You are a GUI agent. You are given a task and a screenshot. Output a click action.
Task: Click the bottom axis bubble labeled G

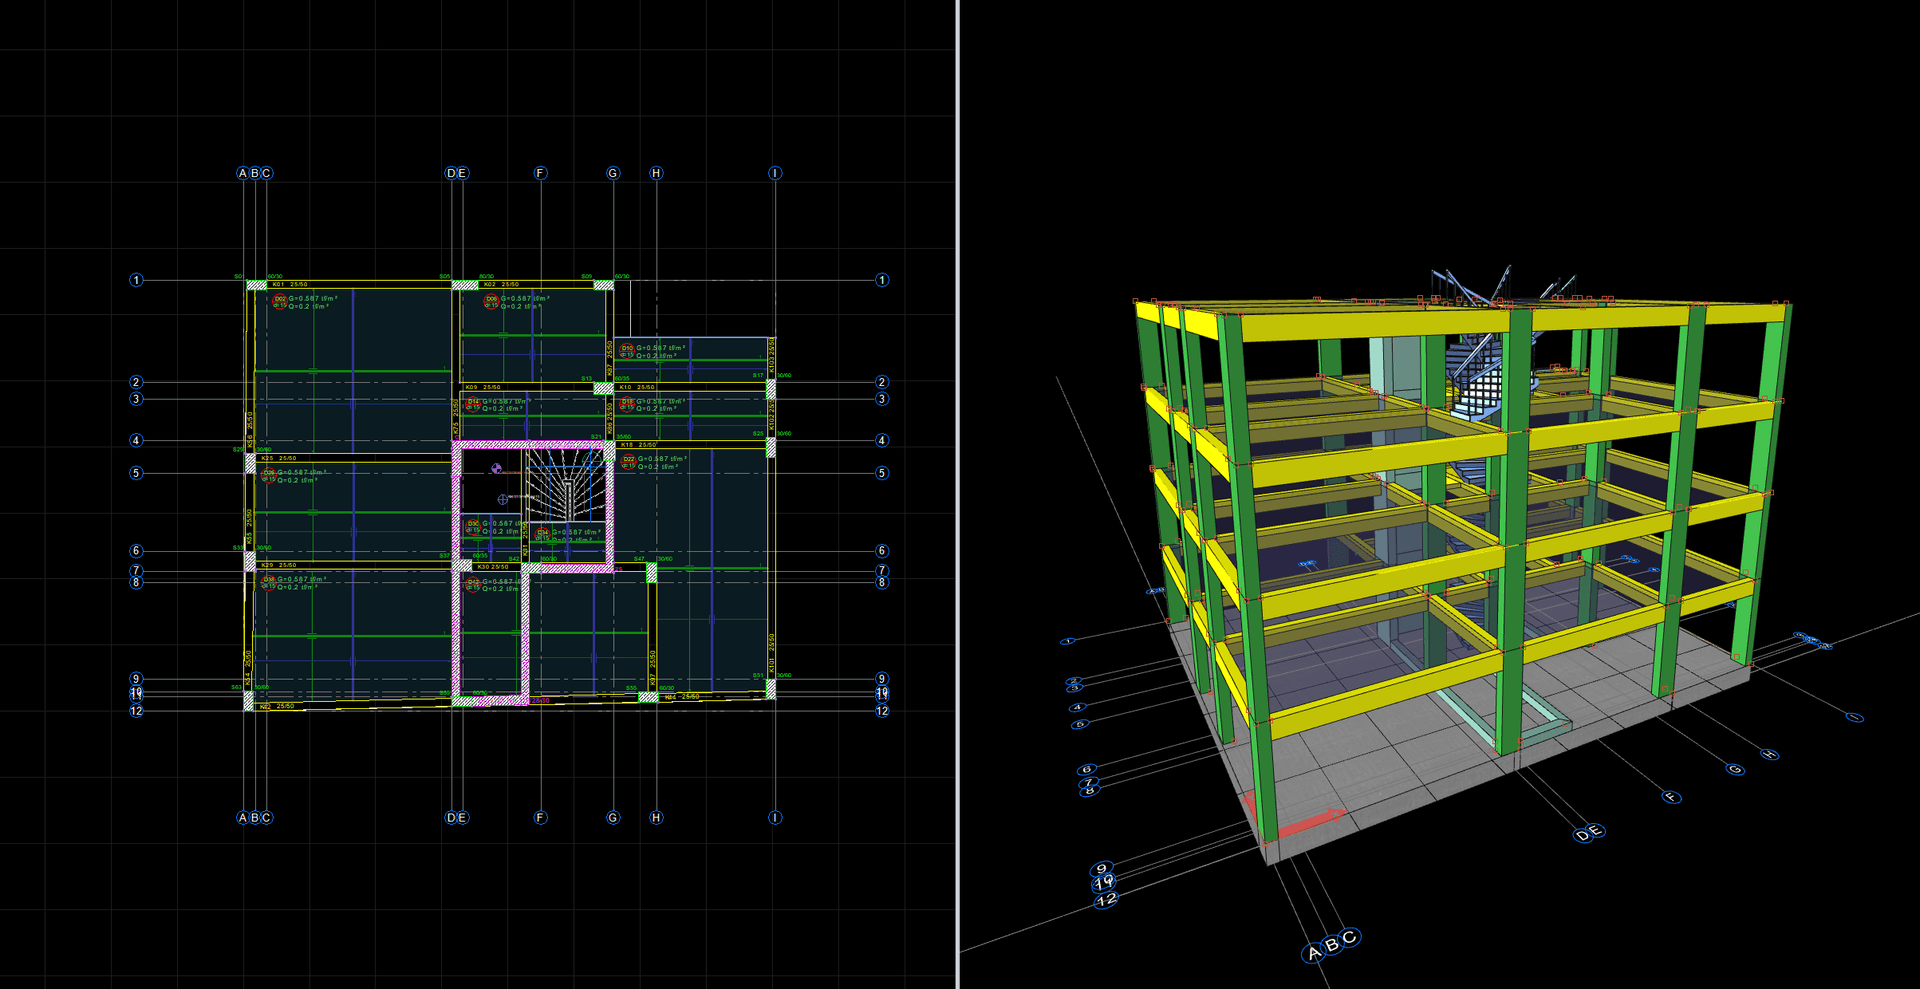[x=613, y=817]
